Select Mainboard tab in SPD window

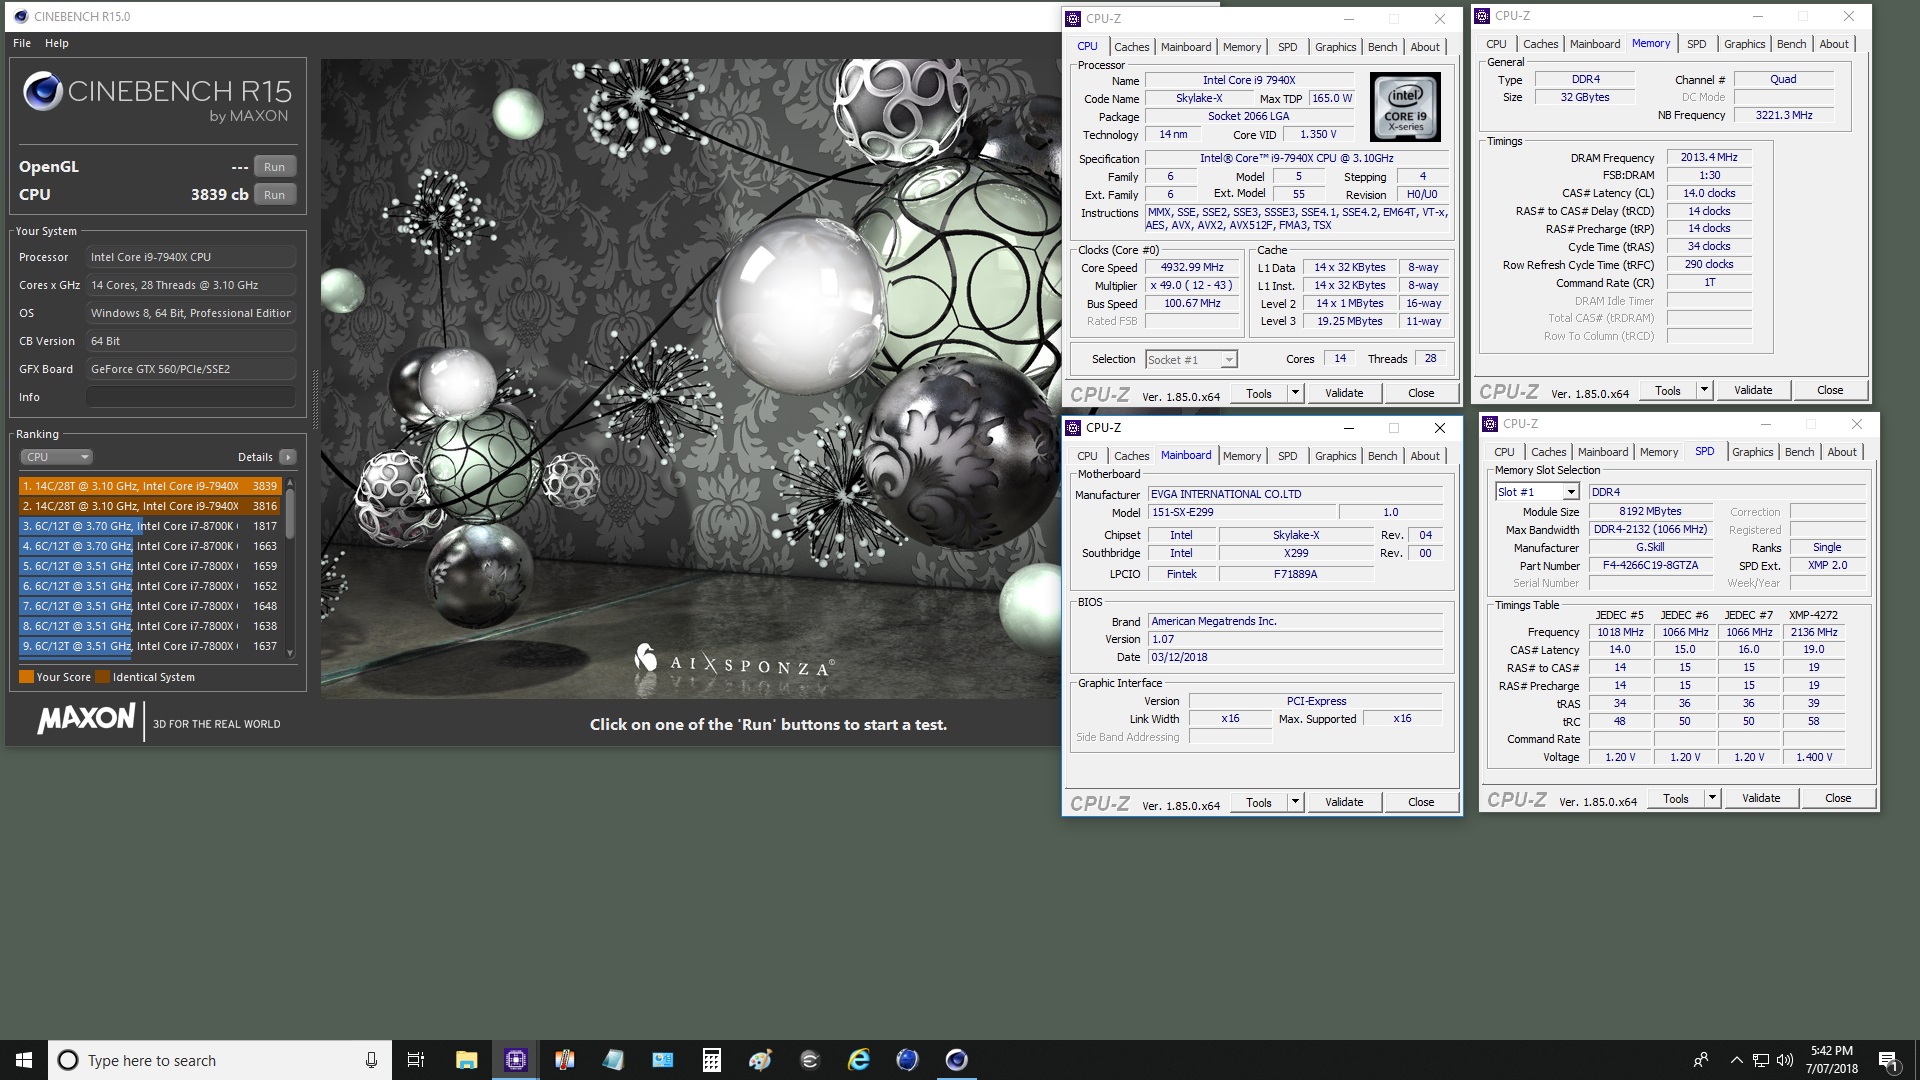tap(1602, 452)
